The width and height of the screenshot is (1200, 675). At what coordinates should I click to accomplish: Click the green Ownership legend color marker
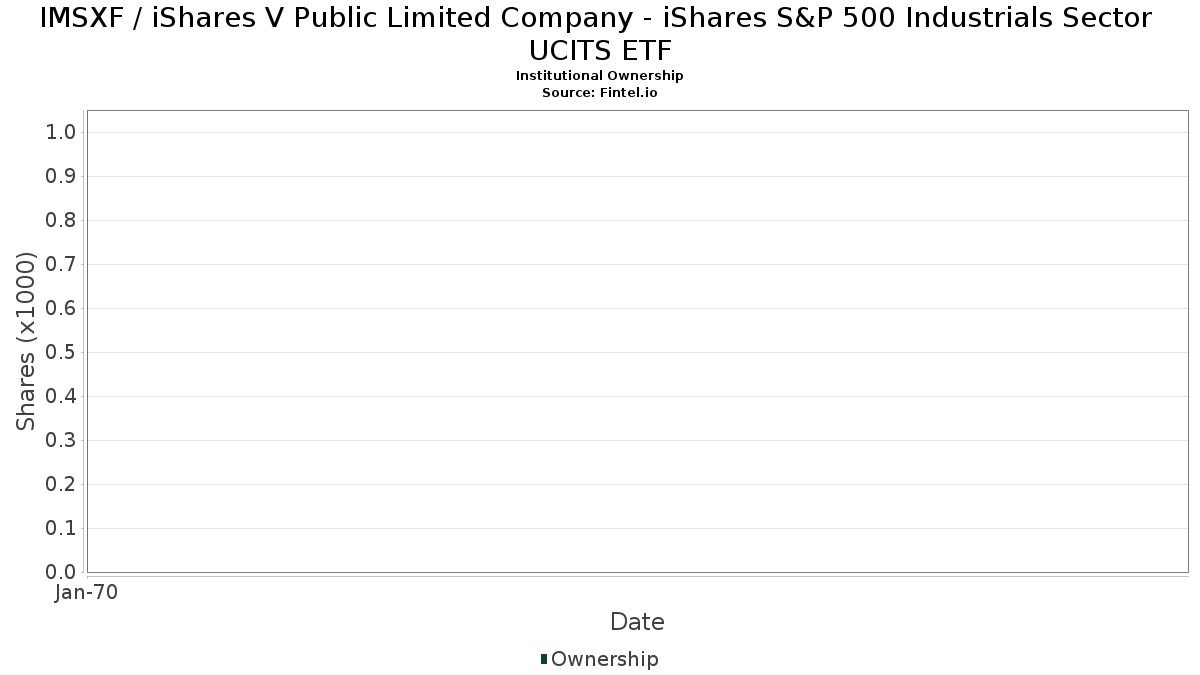[x=544, y=659]
